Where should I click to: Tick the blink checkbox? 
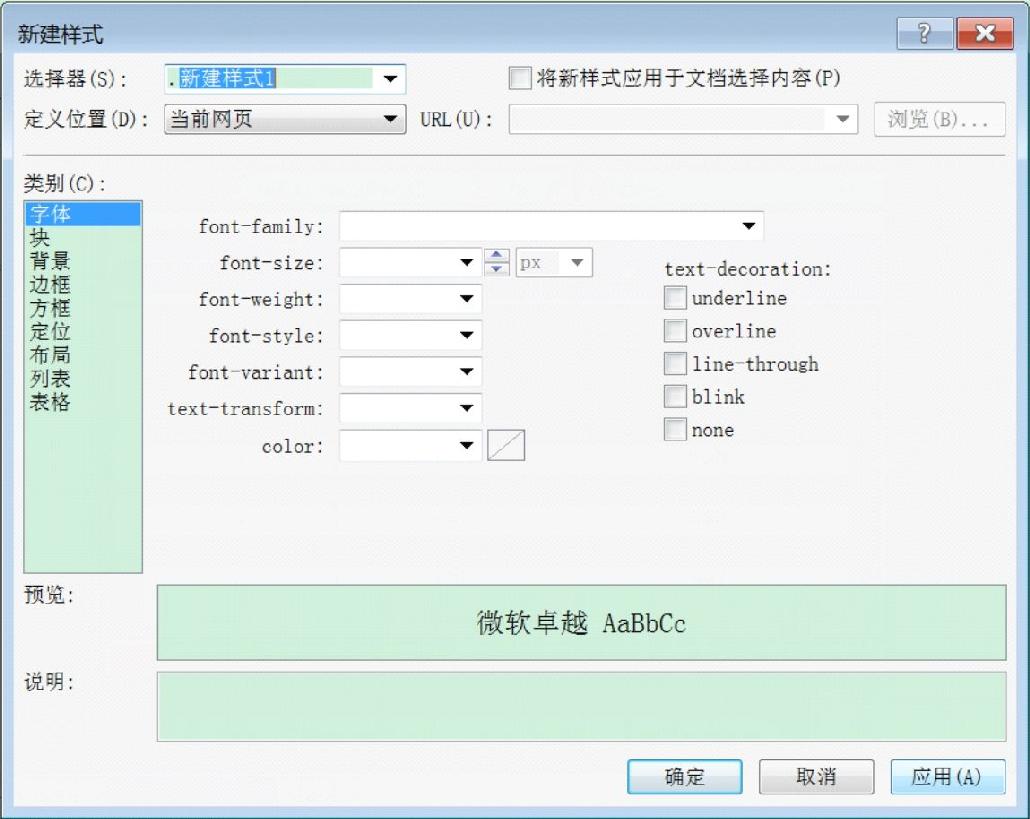click(675, 396)
